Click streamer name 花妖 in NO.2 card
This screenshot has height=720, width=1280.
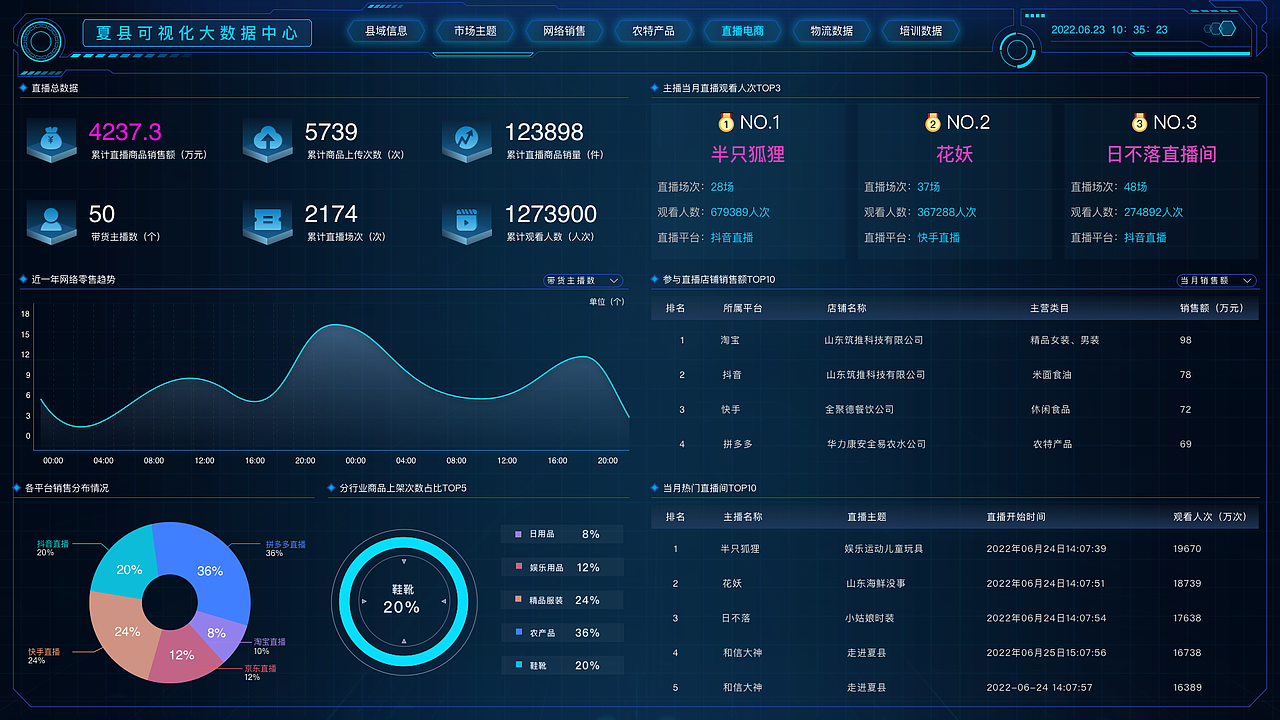(x=955, y=154)
